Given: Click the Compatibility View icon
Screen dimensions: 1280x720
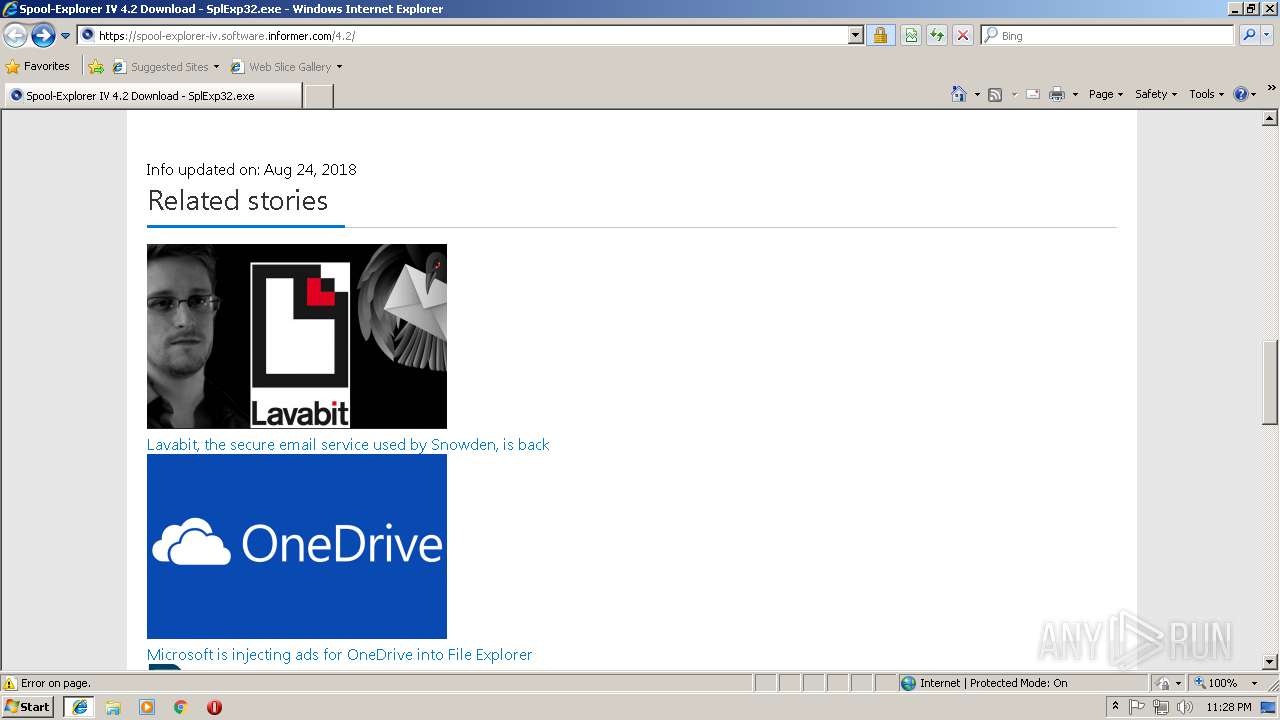Looking at the screenshot, I should 911,35.
